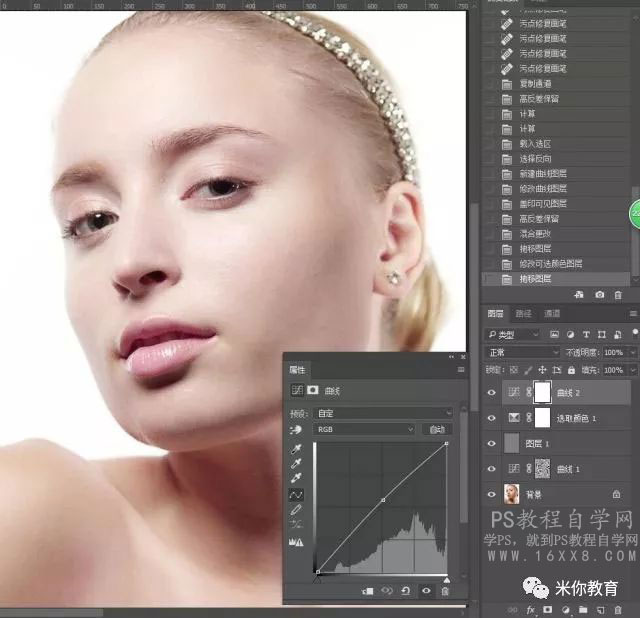Open the fill 100% dropdown arrow
The width and height of the screenshot is (640, 618).
coord(633,370)
